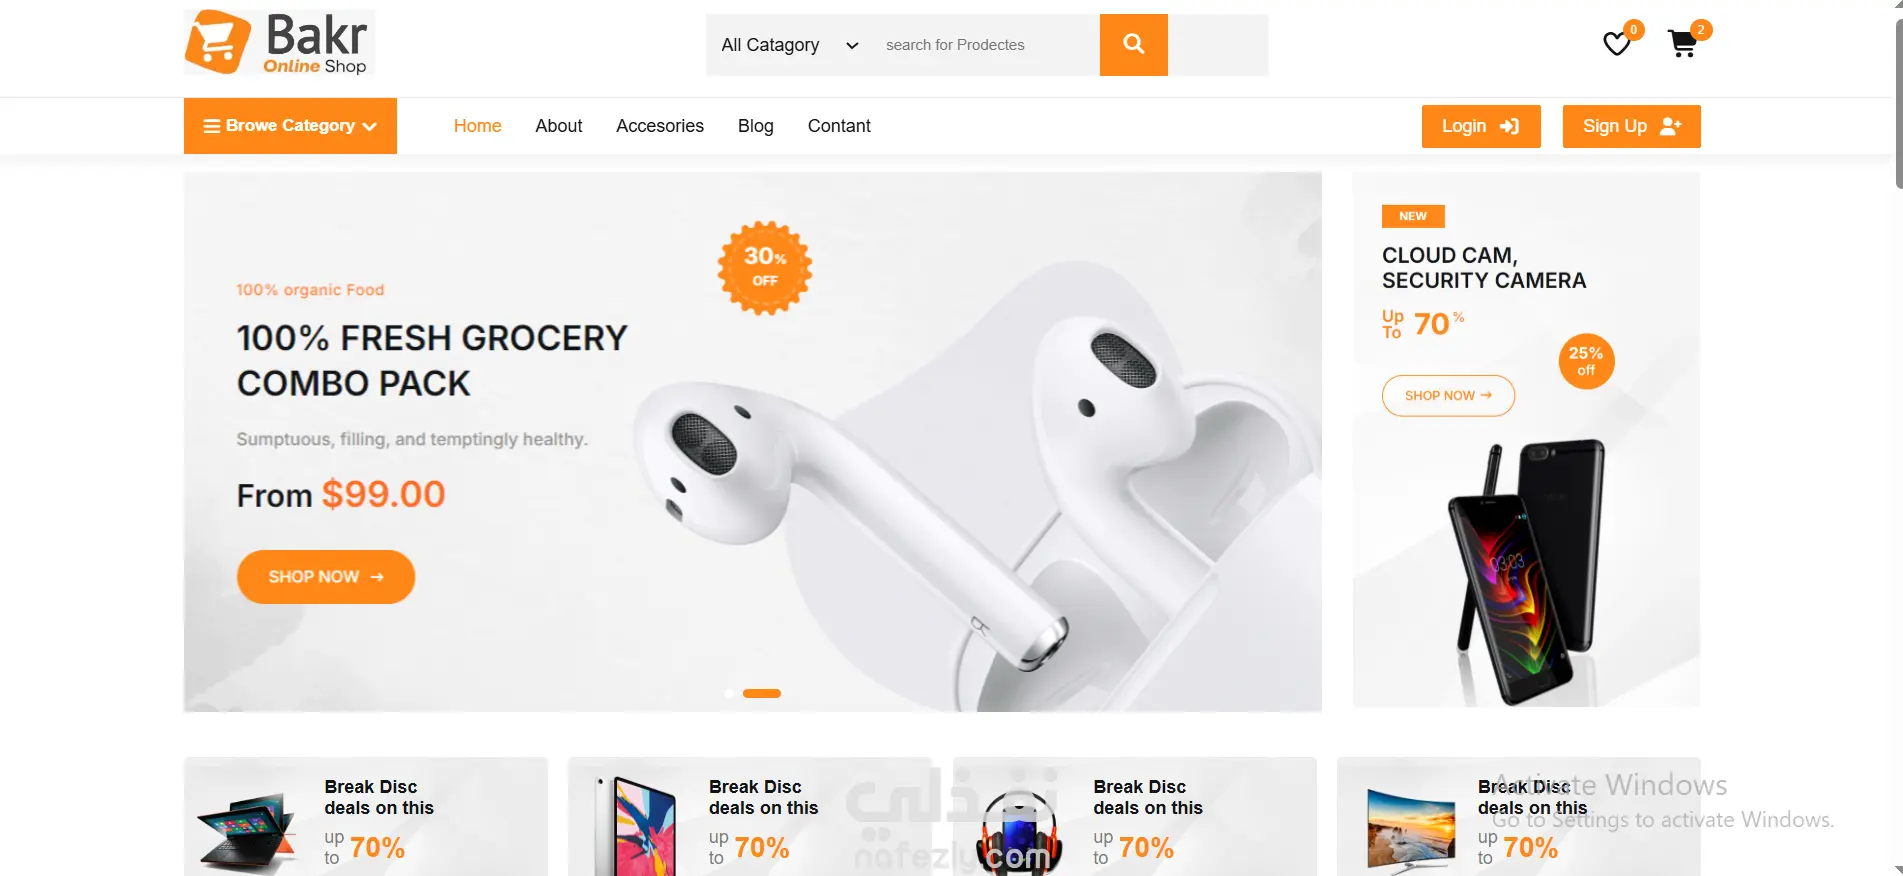Click the NEW label tag
The width and height of the screenshot is (1903, 876).
(1413, 216)
